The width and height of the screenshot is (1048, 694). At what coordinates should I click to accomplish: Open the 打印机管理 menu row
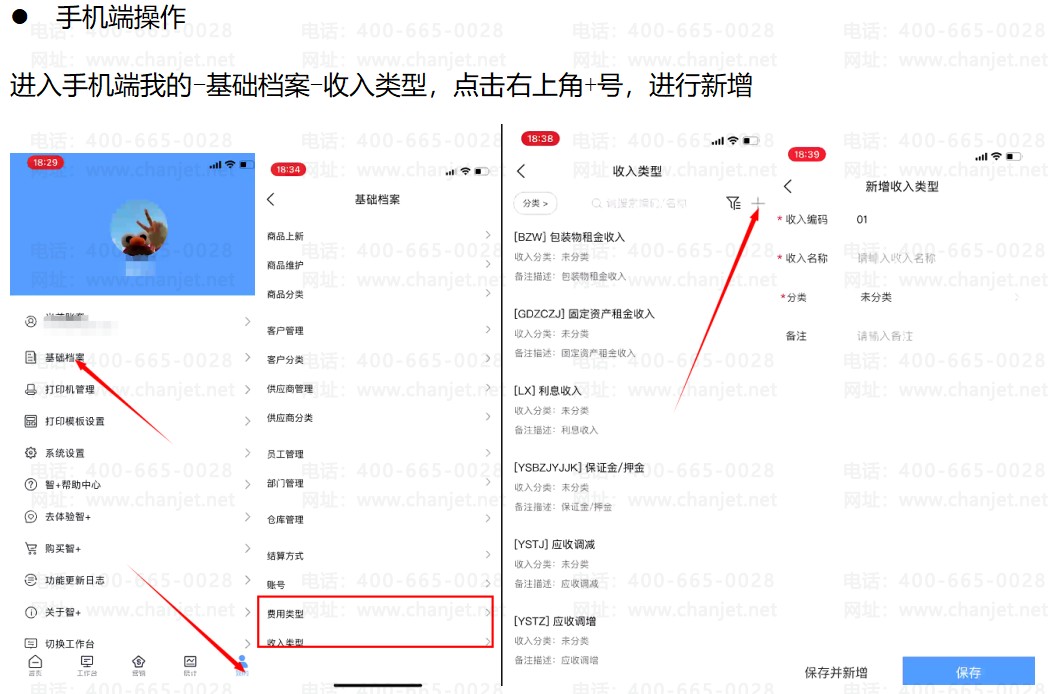point(138,389)
